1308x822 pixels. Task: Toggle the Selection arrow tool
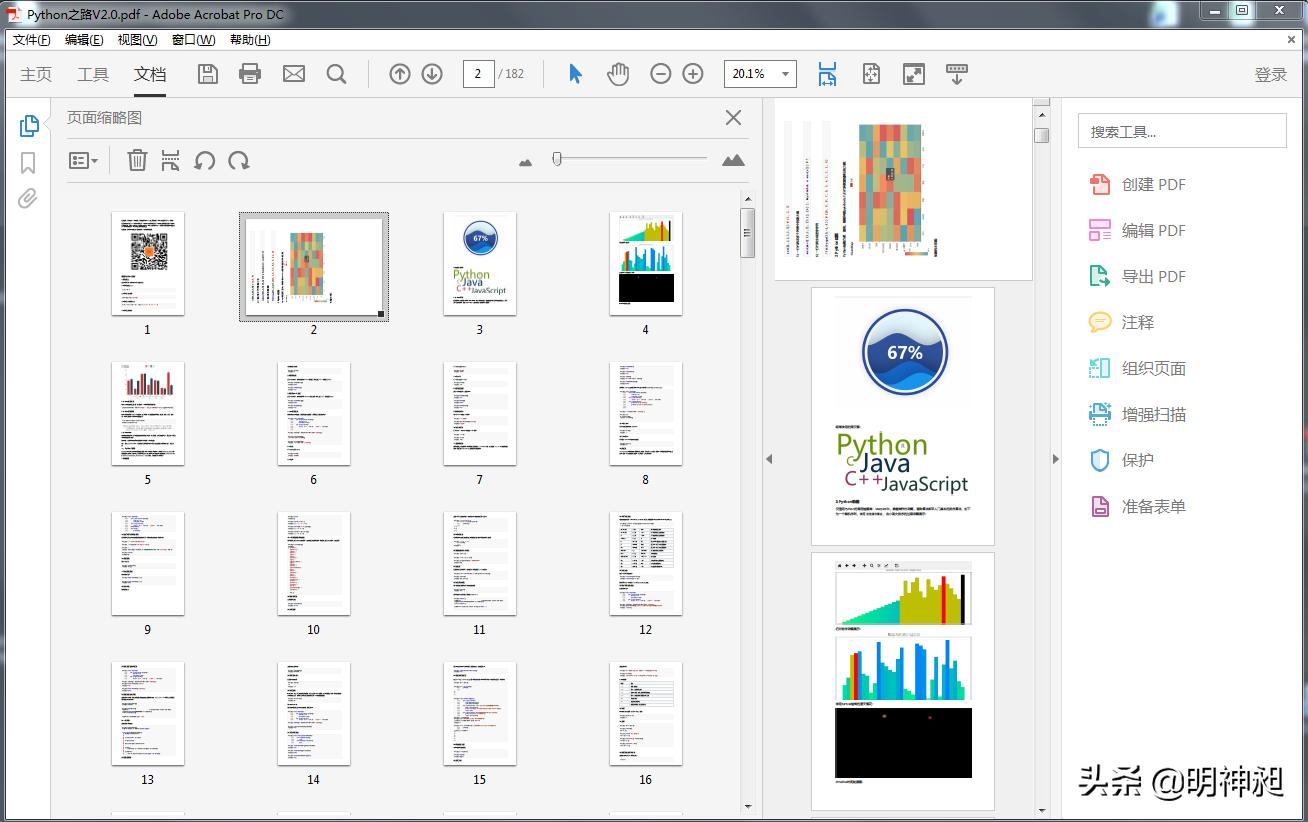[x=575, y=74]
